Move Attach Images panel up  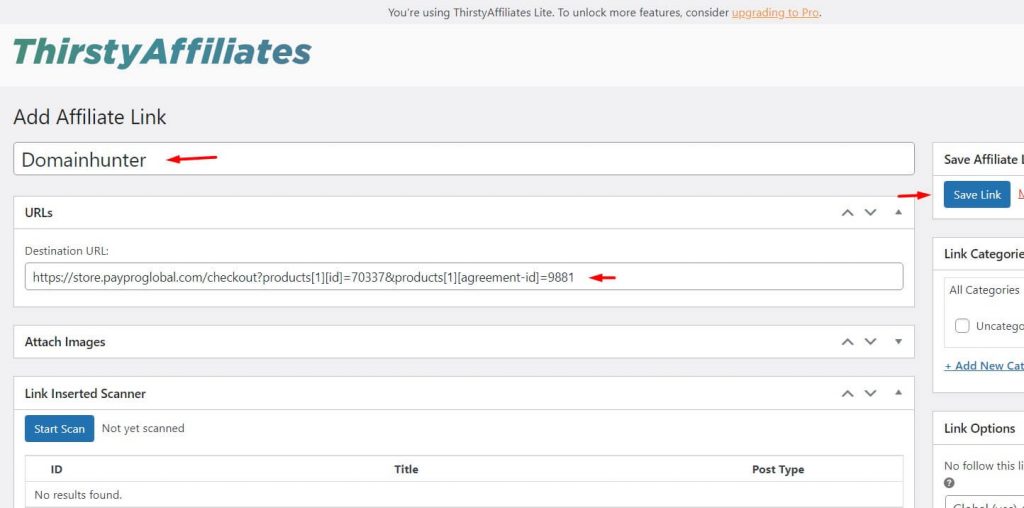point(848,341)
